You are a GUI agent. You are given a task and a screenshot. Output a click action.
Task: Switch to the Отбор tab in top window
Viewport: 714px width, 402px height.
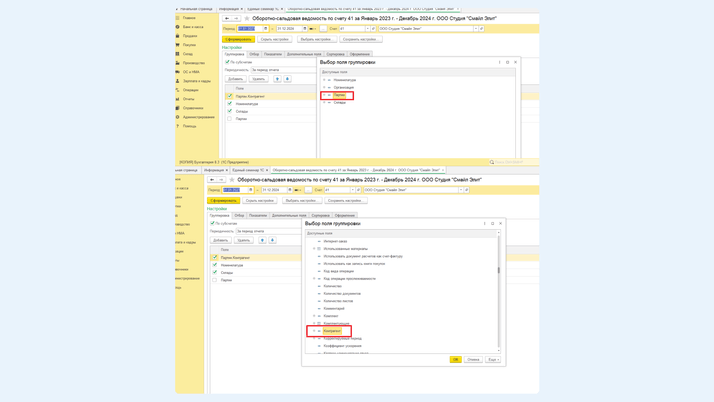[x=254, y=54]
